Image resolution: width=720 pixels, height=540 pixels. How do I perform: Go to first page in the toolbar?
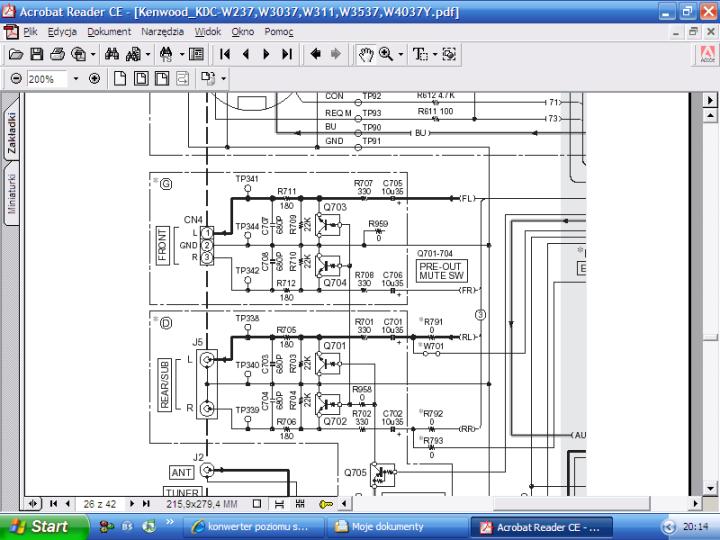pyautogui.click(x=225, y=55)
